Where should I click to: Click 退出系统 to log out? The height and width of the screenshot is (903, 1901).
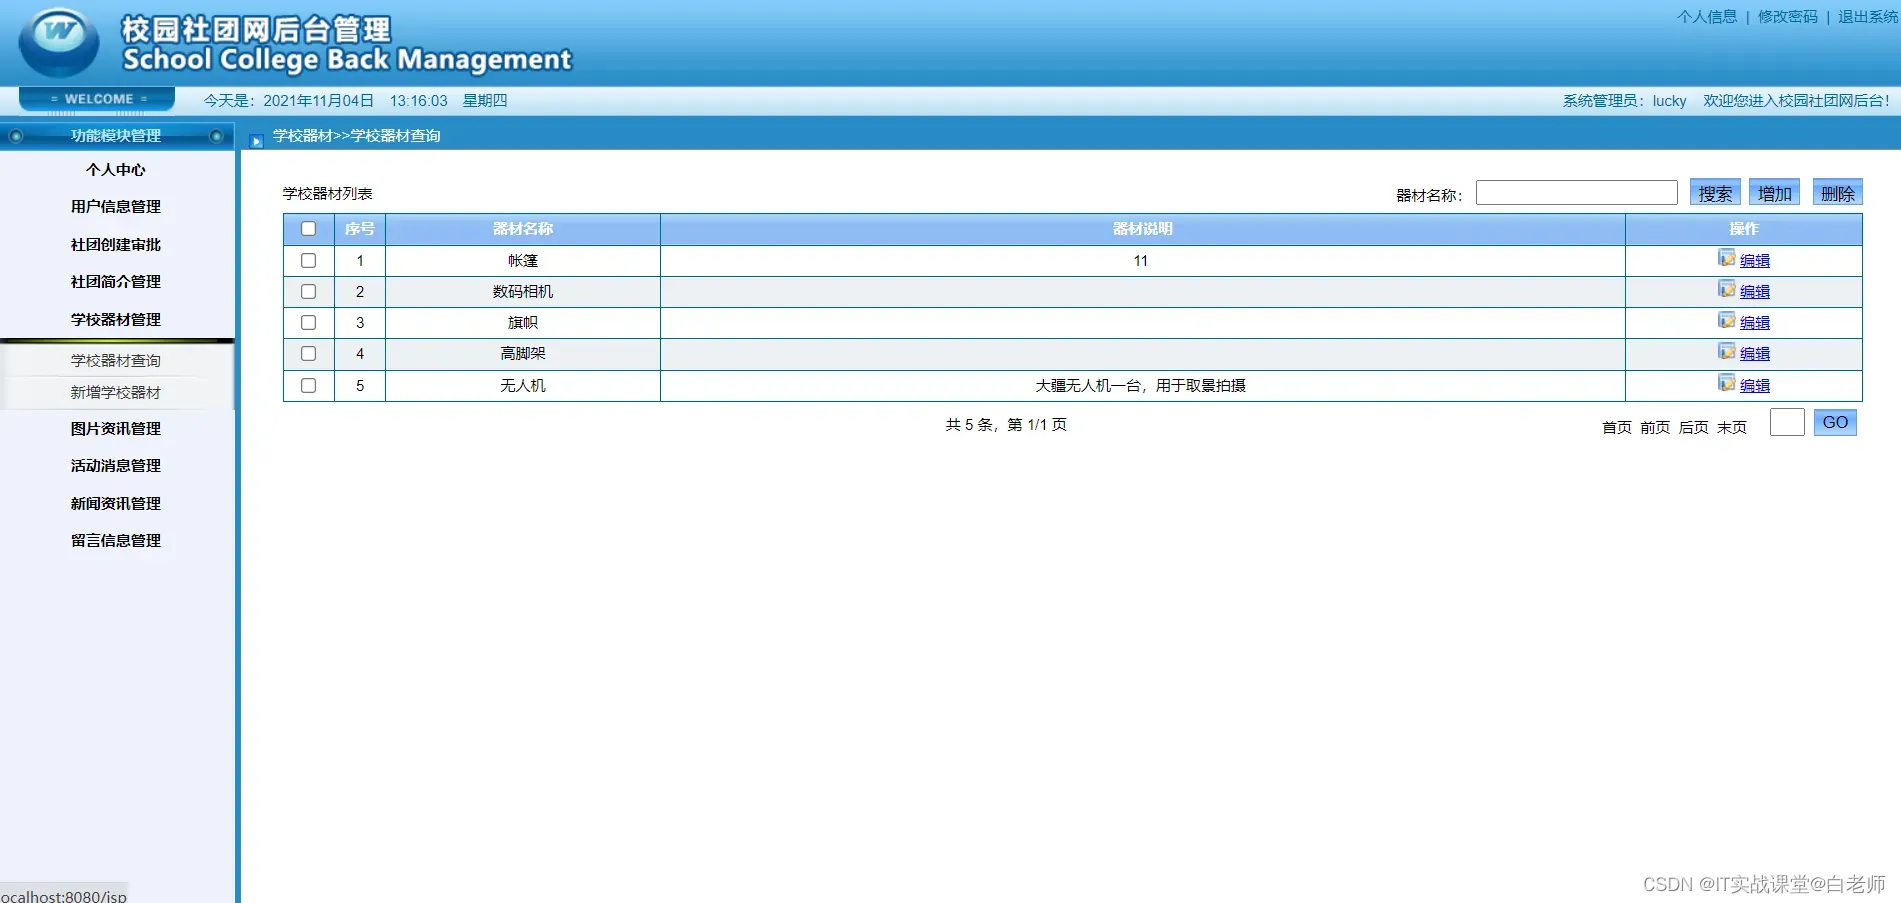pyautogui.click(x=1868, y=17)
